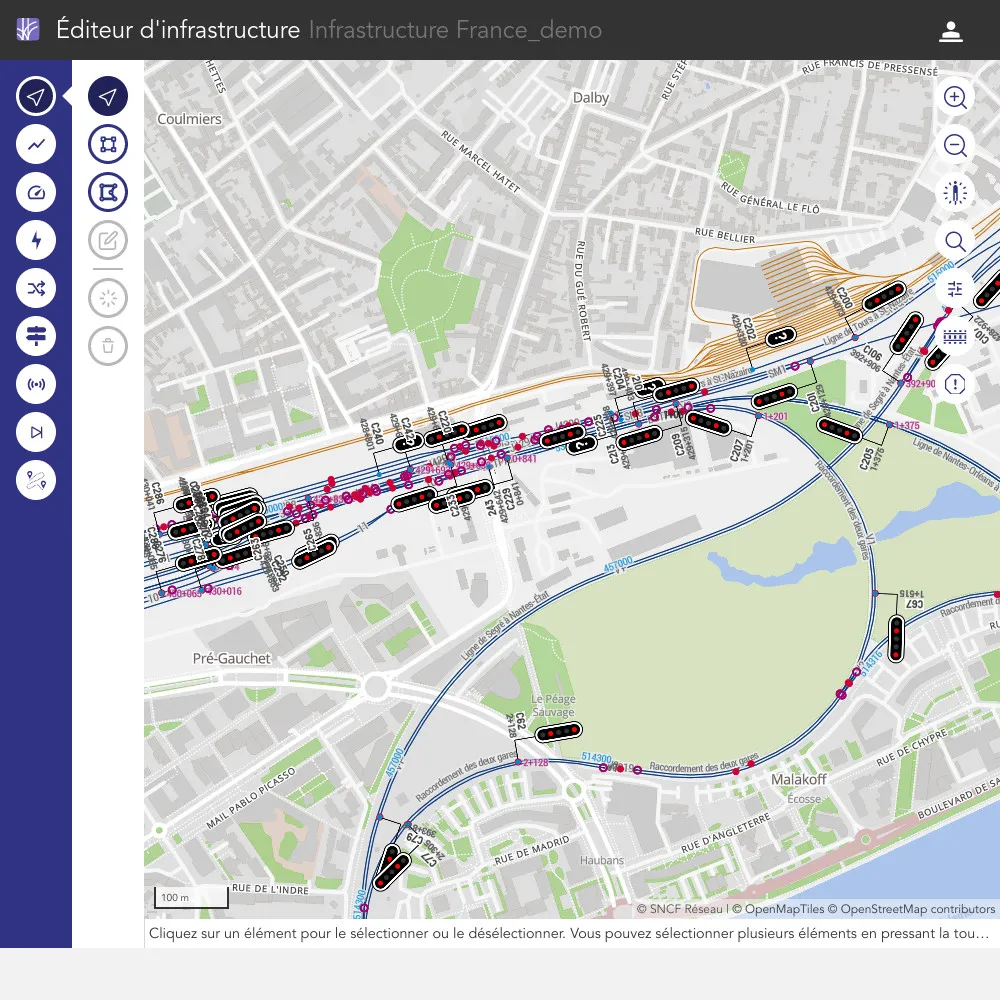Open the map search magnifier
Screen dimensions: 1000x1000
[x=955, y=241]
